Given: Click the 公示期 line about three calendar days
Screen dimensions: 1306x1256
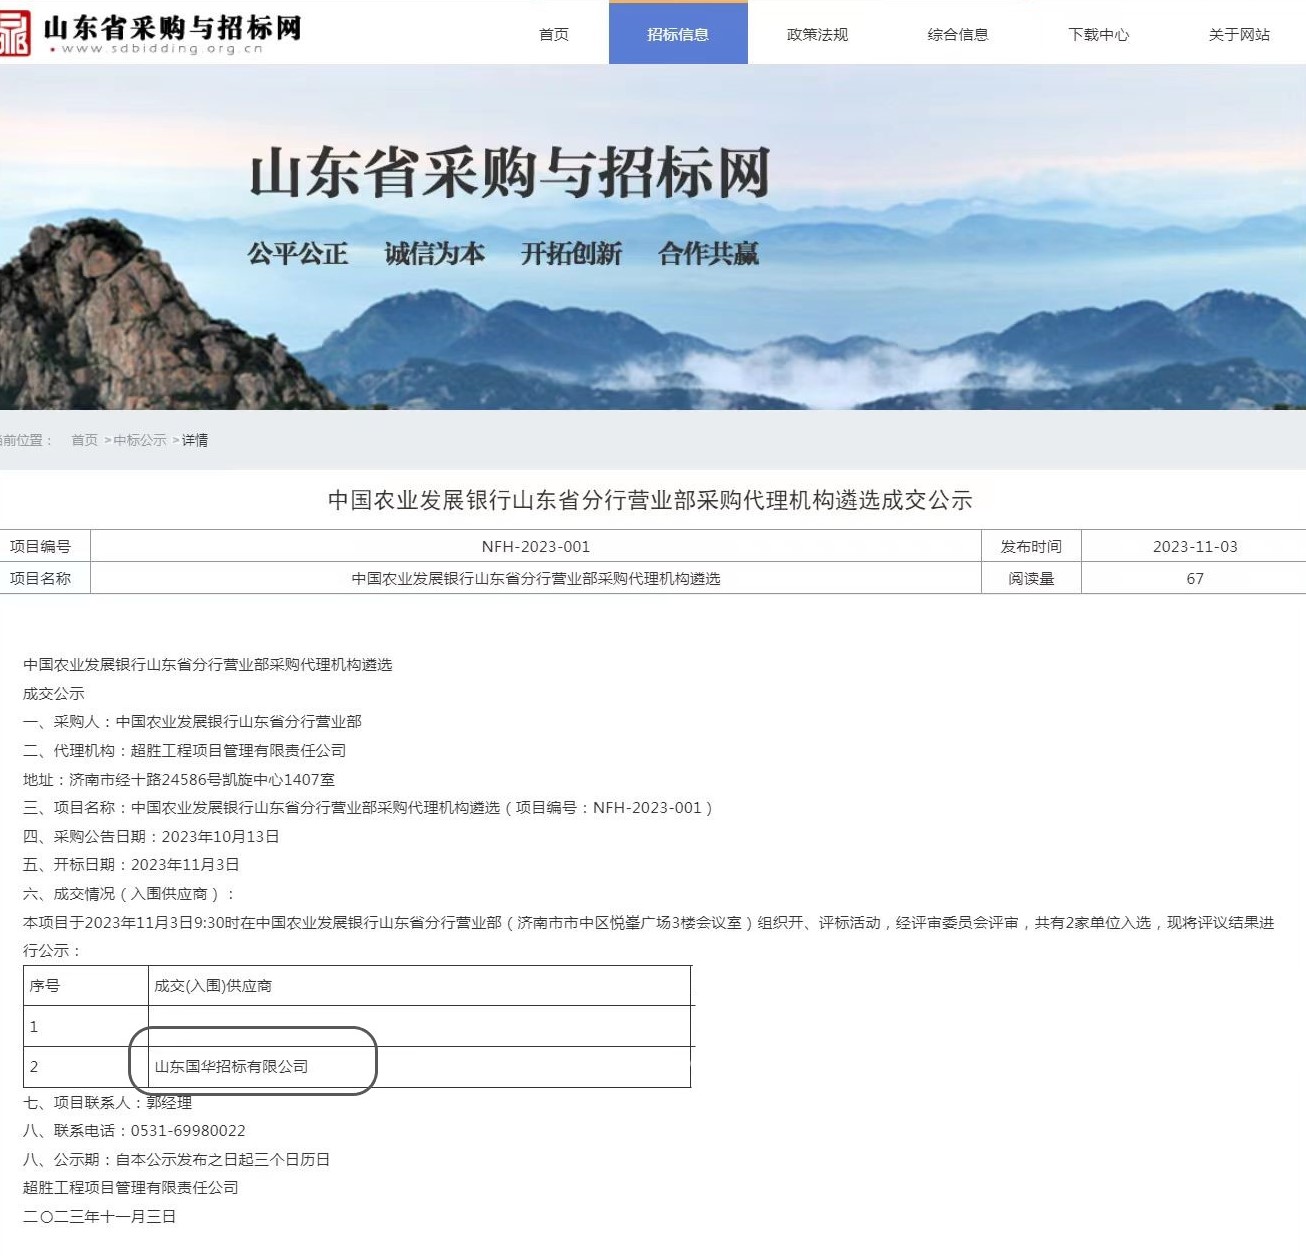Looking at the screenshot, I should [x=176, y=1159].
